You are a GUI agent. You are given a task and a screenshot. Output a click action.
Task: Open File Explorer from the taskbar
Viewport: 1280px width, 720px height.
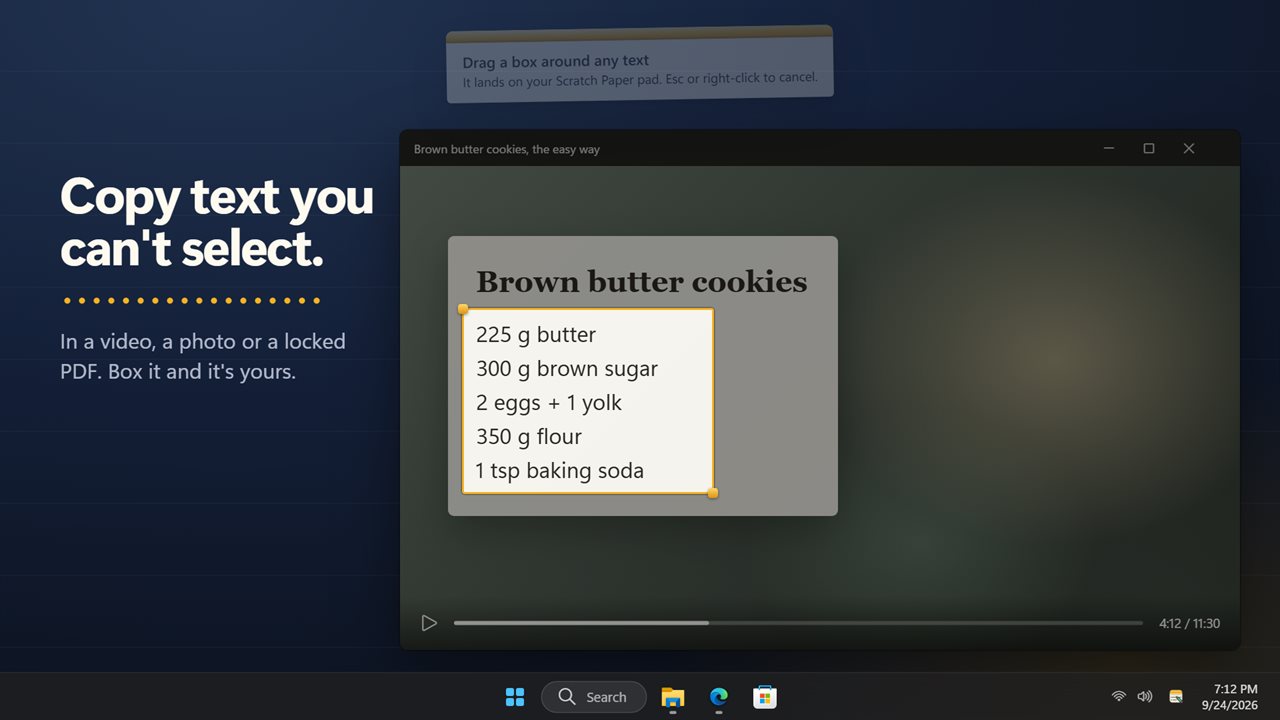coord(673,697)
